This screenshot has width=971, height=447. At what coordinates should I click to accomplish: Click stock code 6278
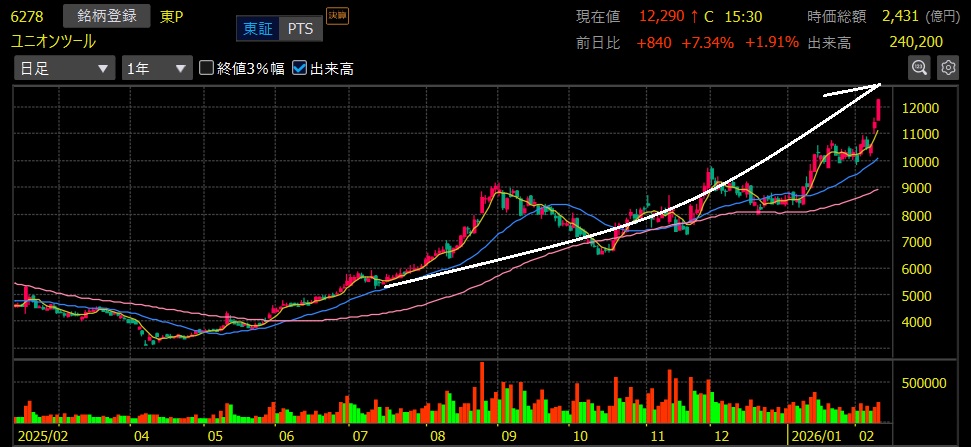tap(27, 17)
